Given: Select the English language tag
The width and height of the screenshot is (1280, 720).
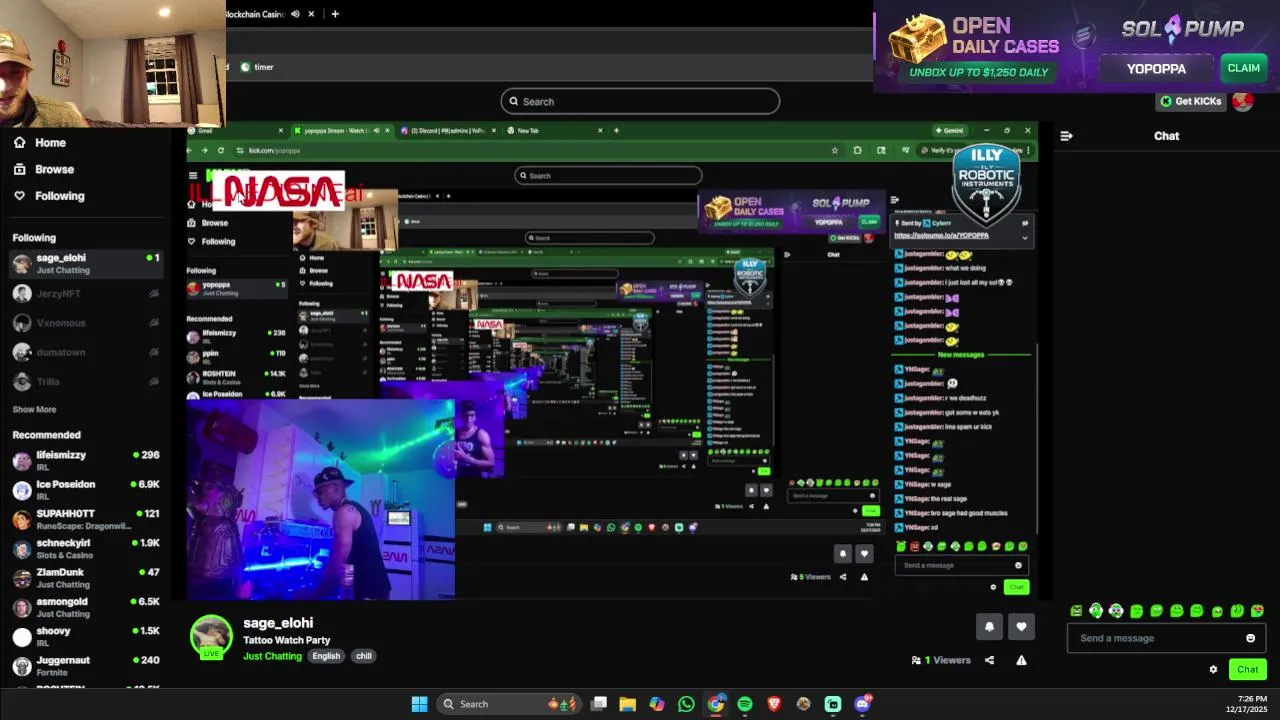Looking at the screenshot, I should tap(326, 656).
